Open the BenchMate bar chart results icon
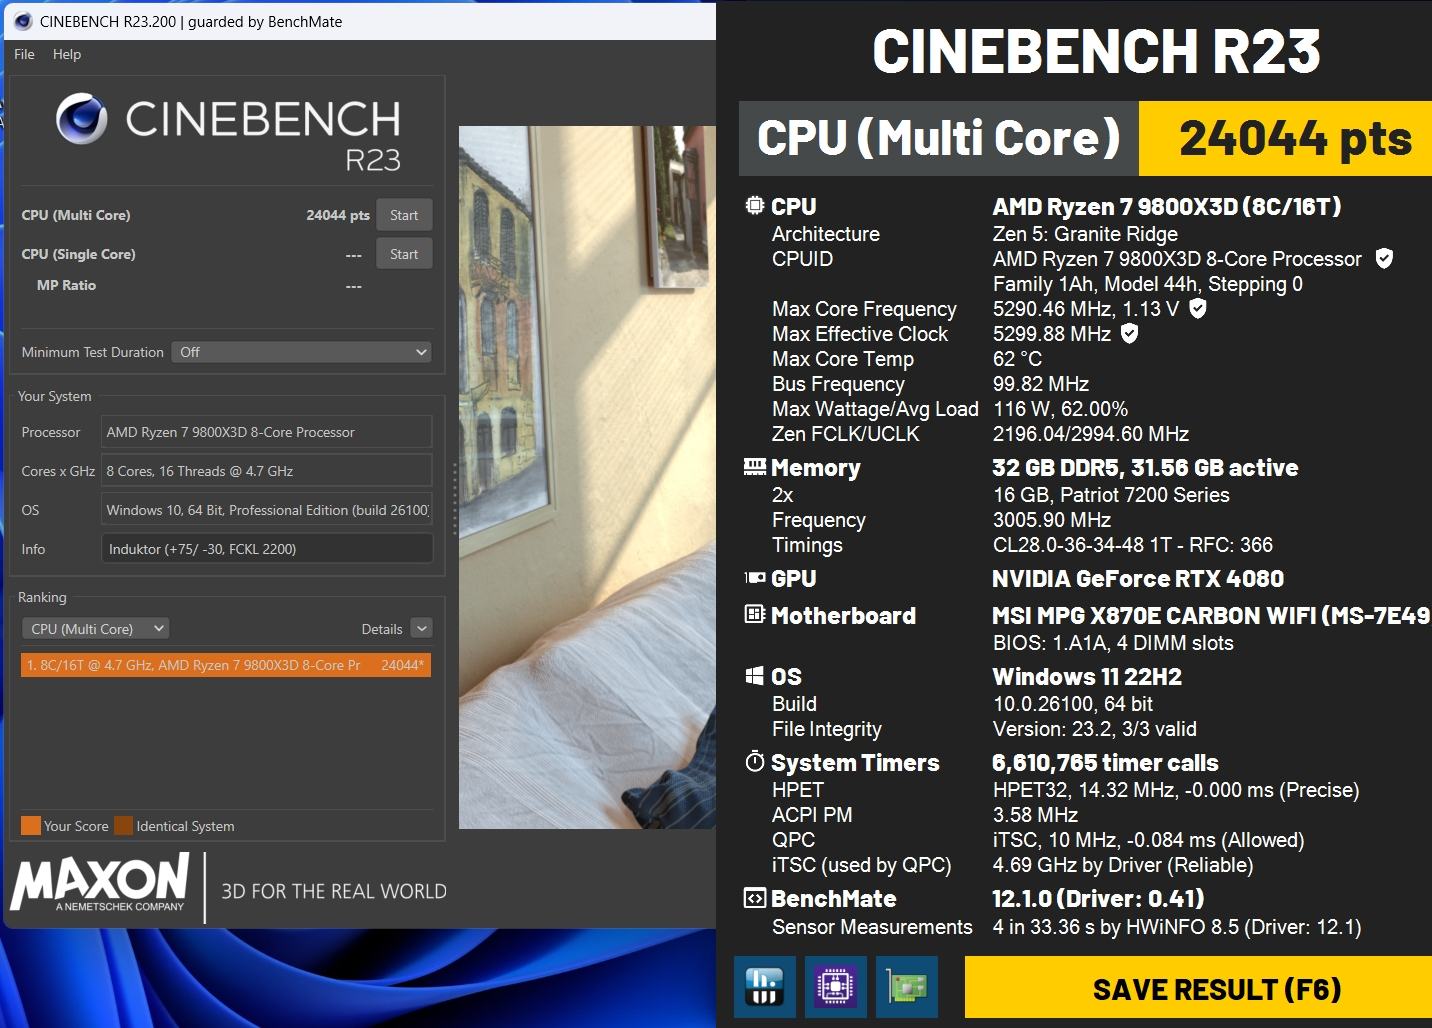This screenshot has width=1432, height=1028. (765, 988)
